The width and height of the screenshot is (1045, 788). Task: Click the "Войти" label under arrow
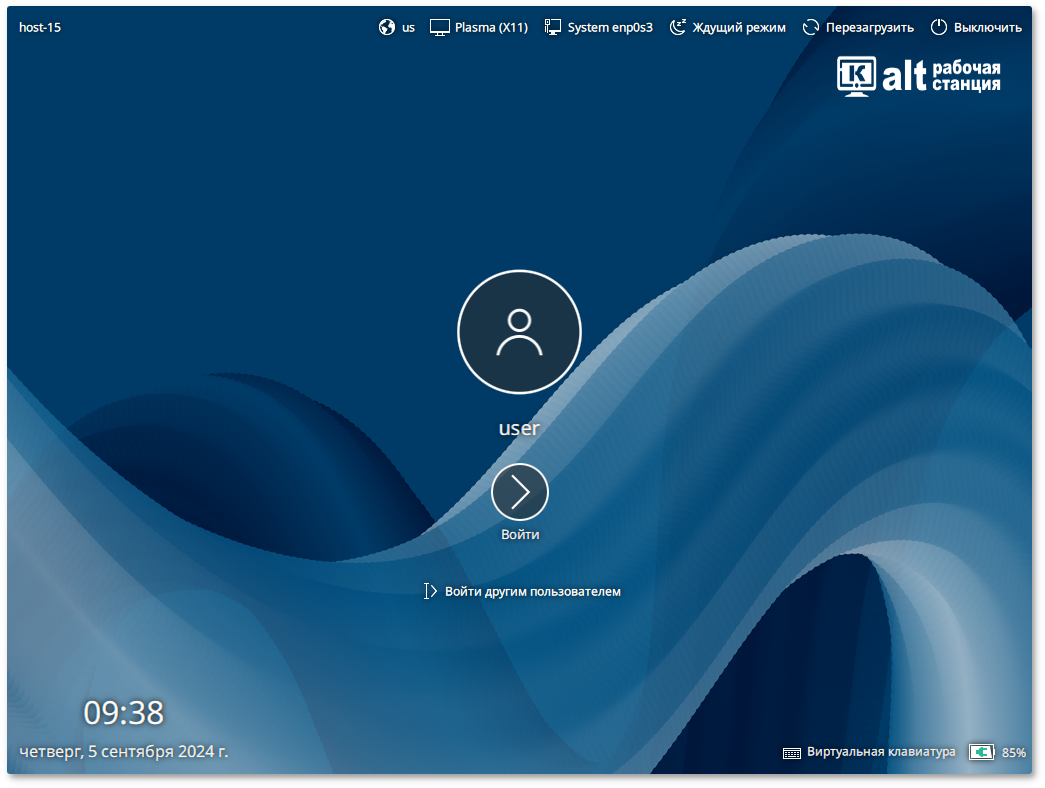point(520,535)
